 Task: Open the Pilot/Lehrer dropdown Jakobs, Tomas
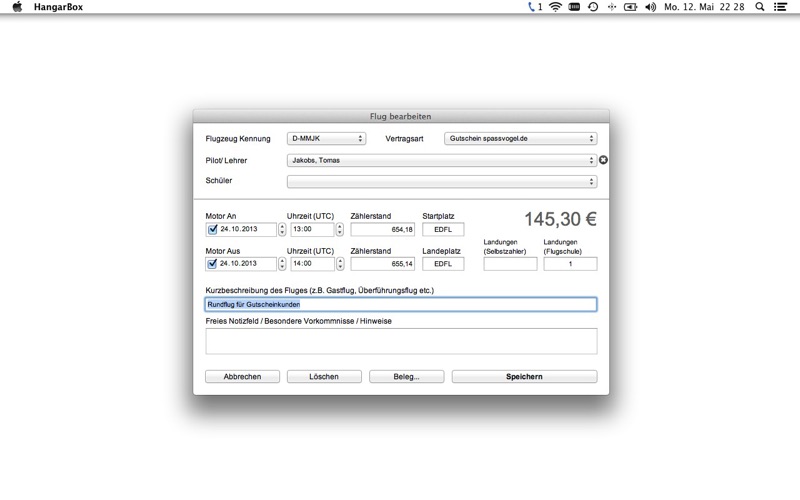click(442, 160)
